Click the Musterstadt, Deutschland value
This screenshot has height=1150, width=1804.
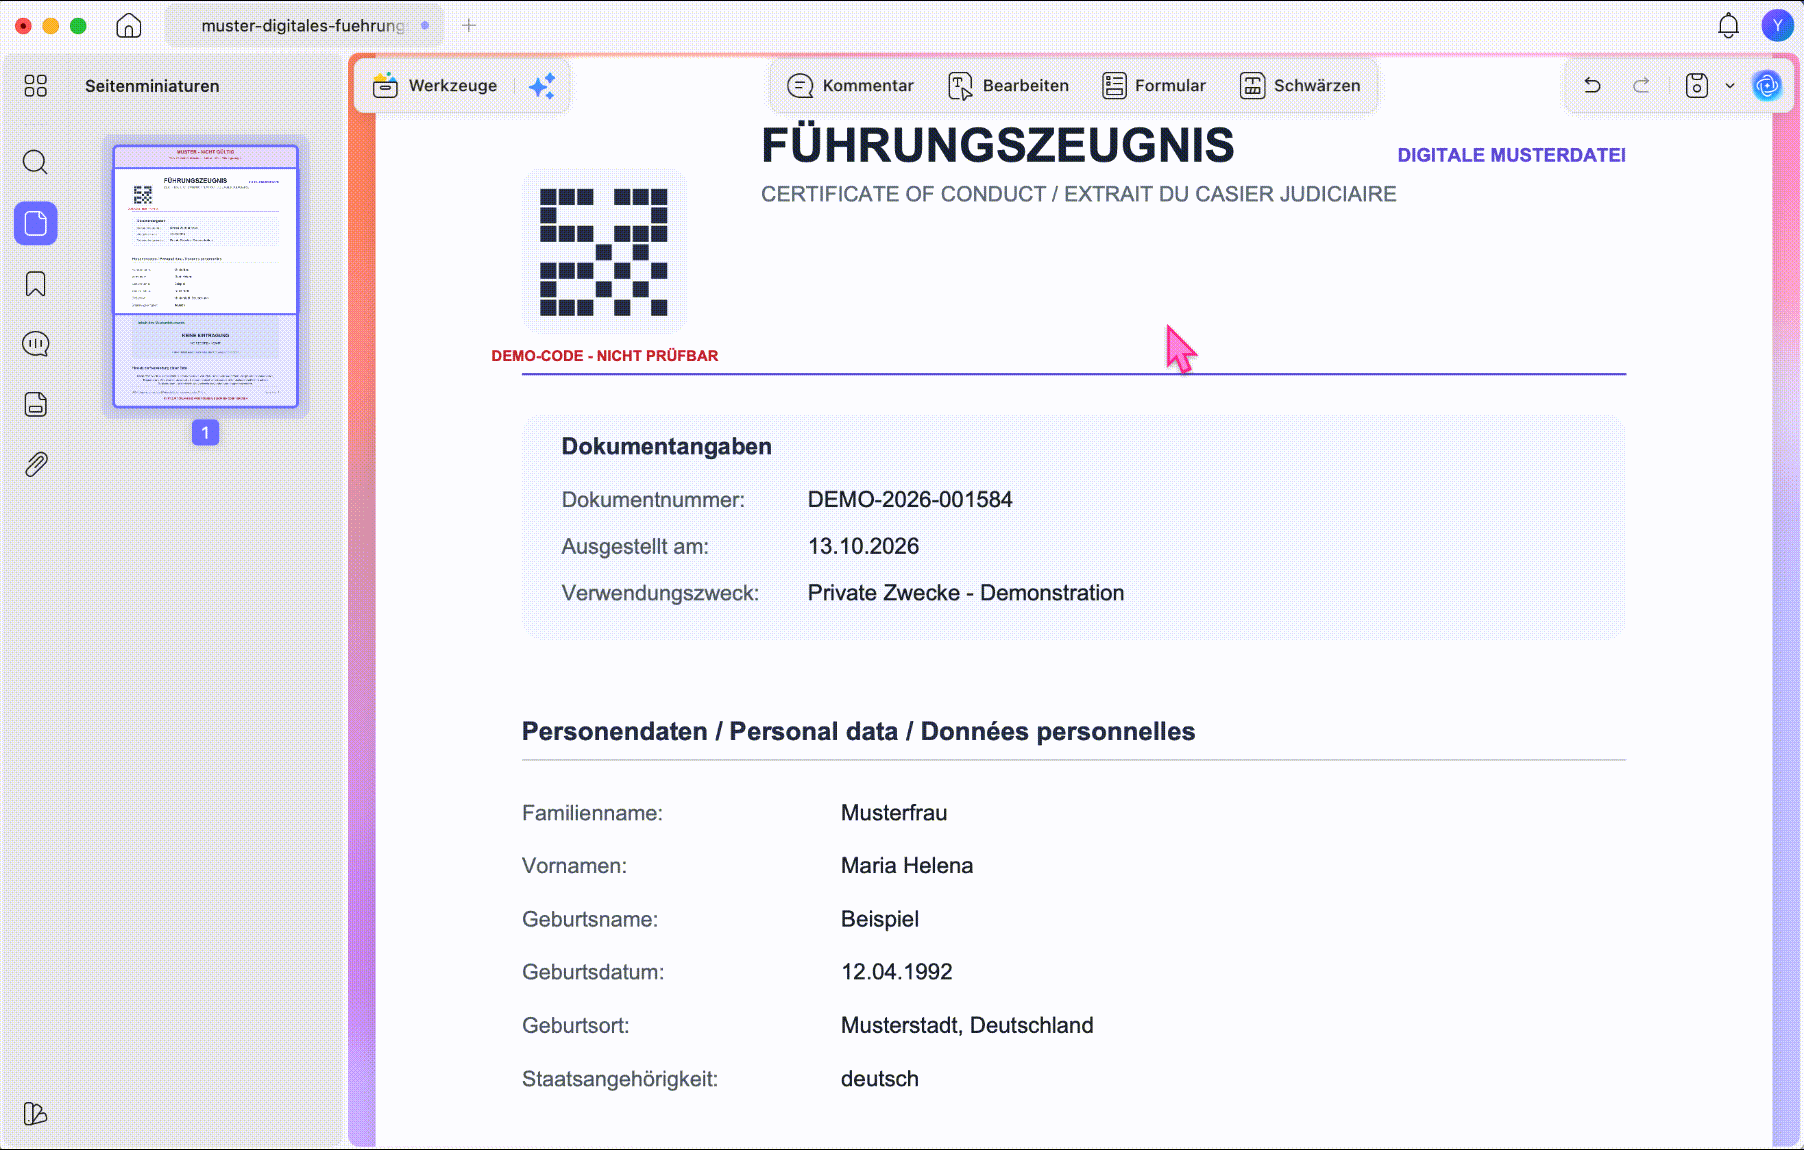(967, 1025)
